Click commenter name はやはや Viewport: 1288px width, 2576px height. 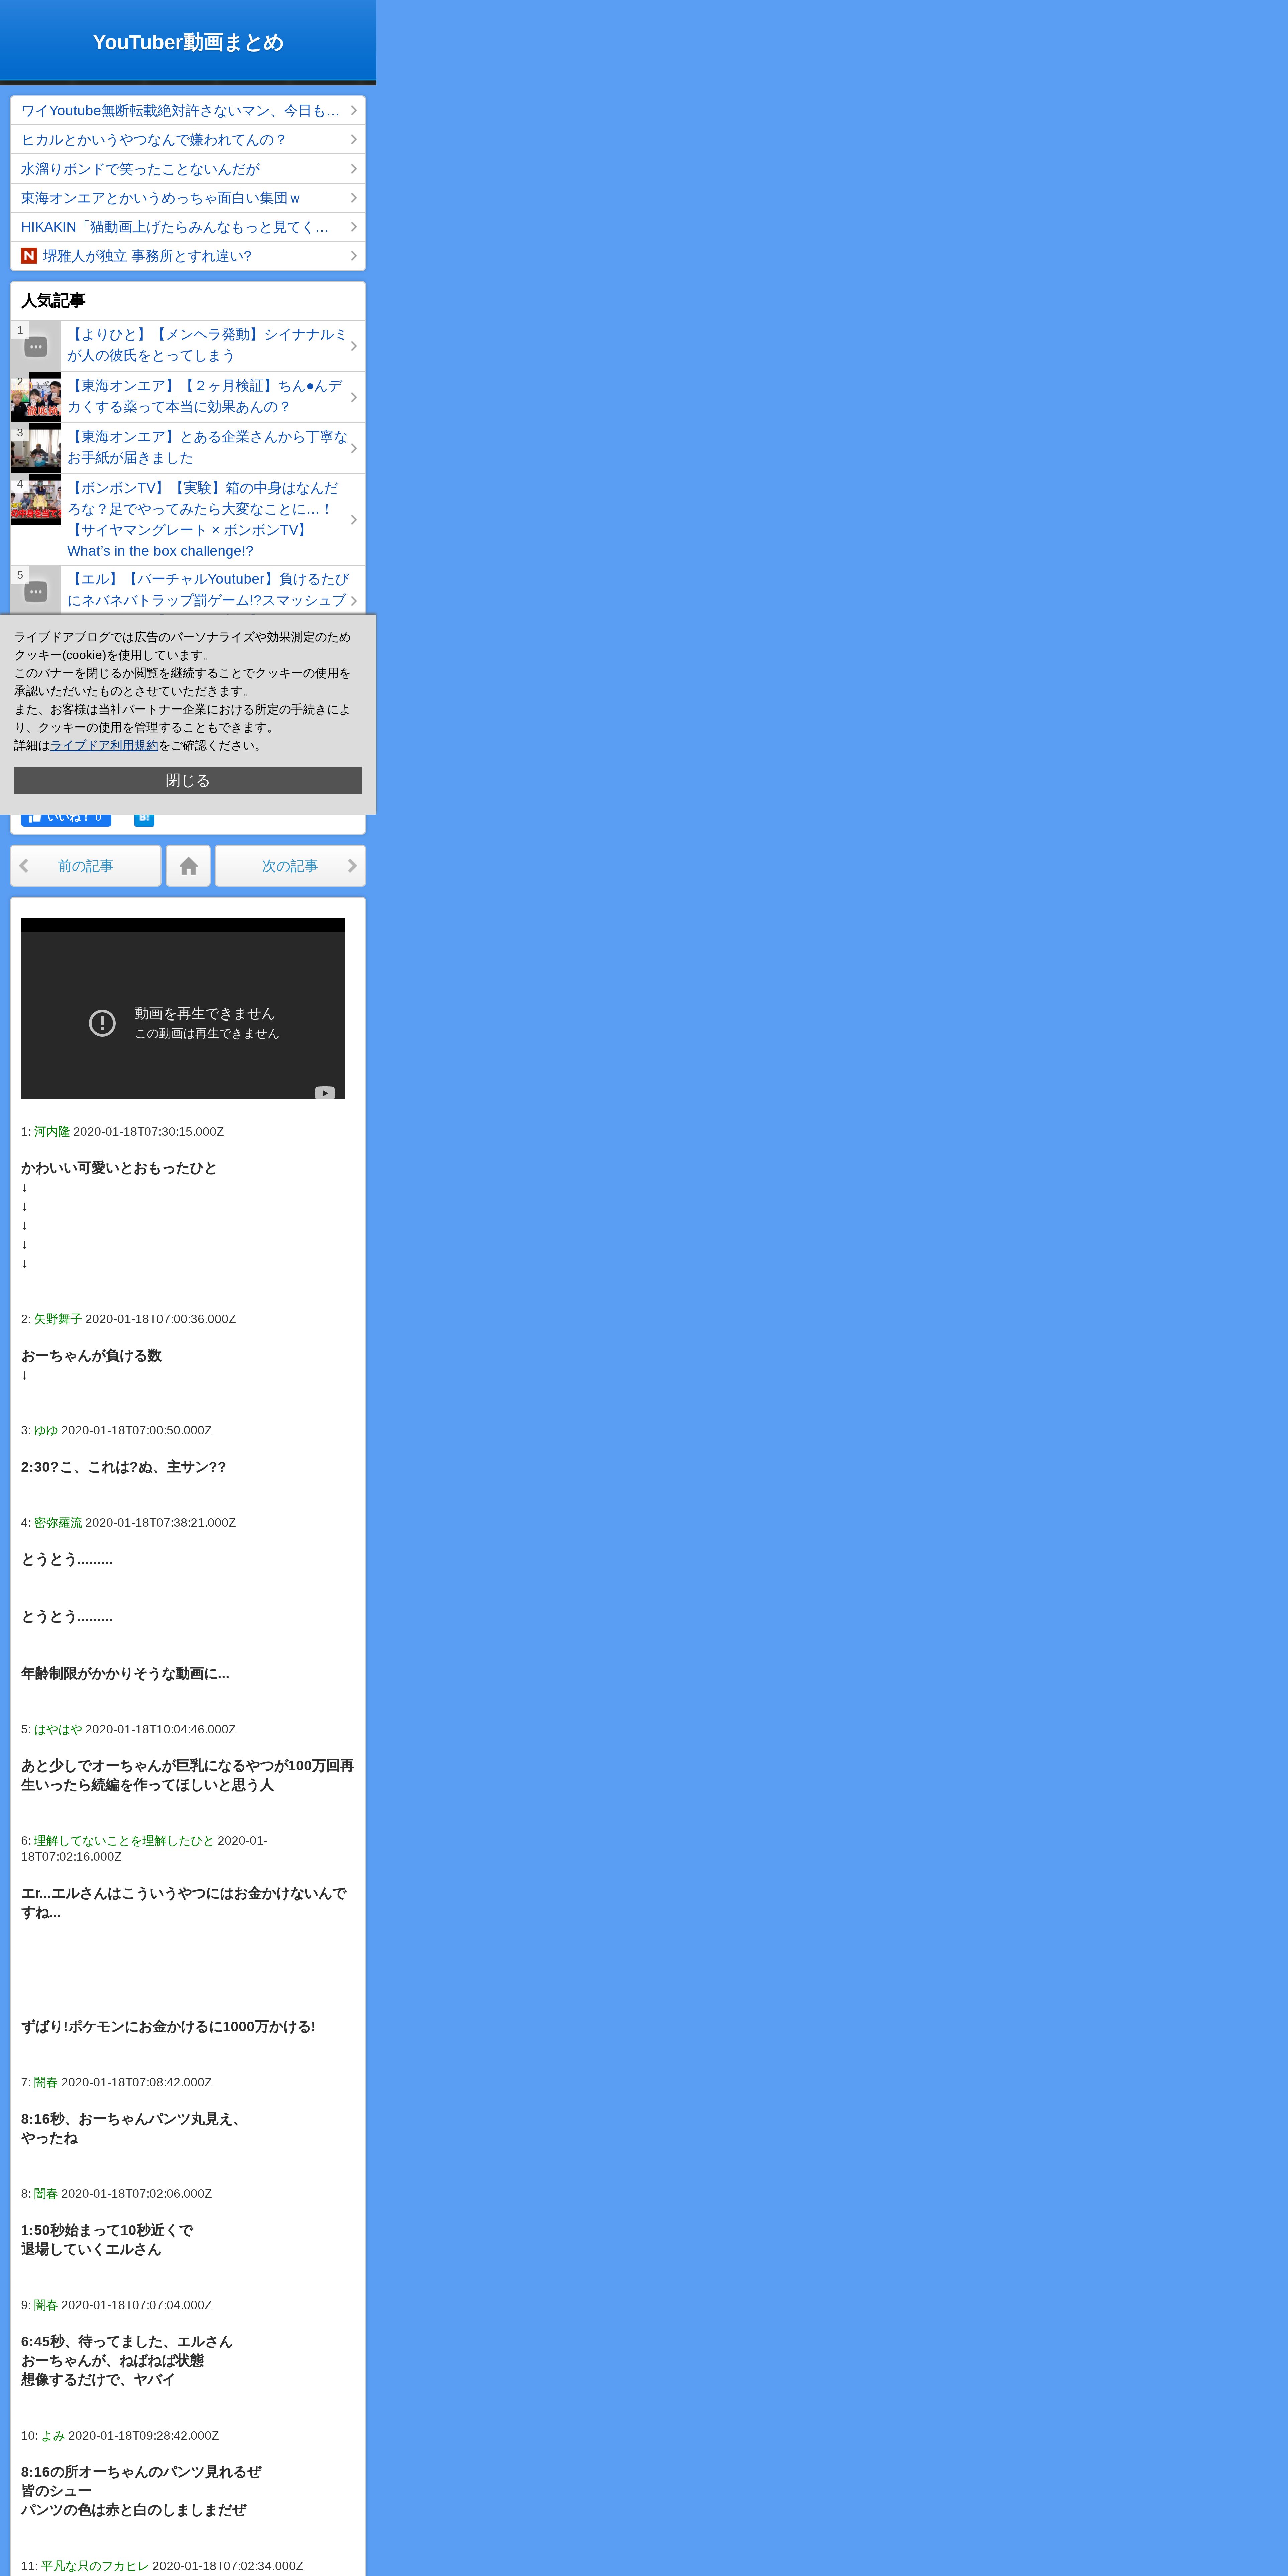point(58,1729)
